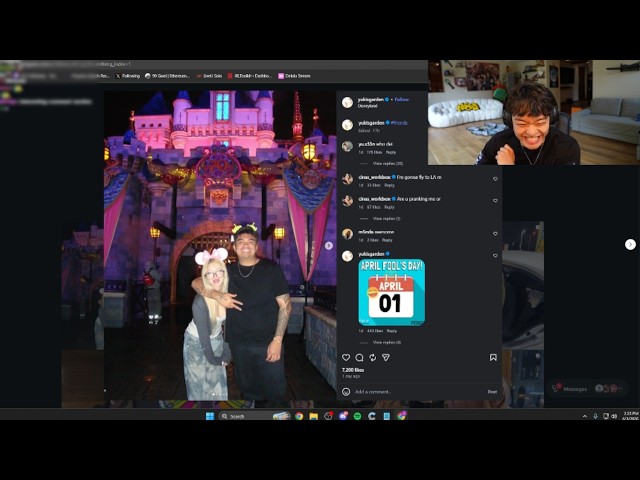Open m5nda commenter's avatar

(x=347, y=234)
